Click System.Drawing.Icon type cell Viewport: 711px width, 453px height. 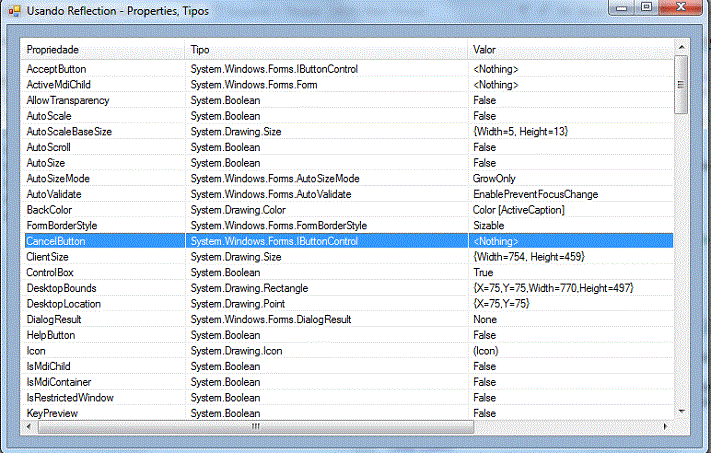236,351
